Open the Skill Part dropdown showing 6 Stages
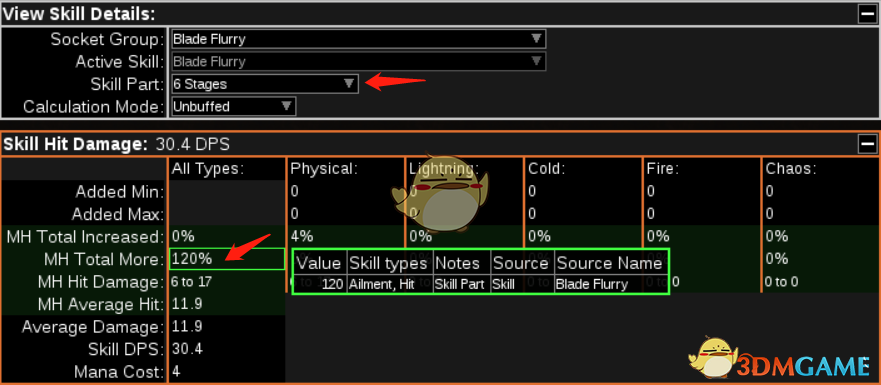The height and width of the screenshot is (385, 881). click(265, 84)
